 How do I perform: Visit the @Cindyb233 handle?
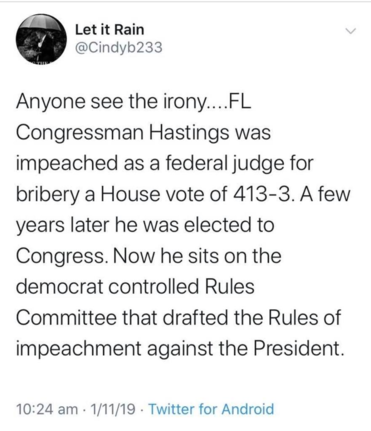pos(119,48)
